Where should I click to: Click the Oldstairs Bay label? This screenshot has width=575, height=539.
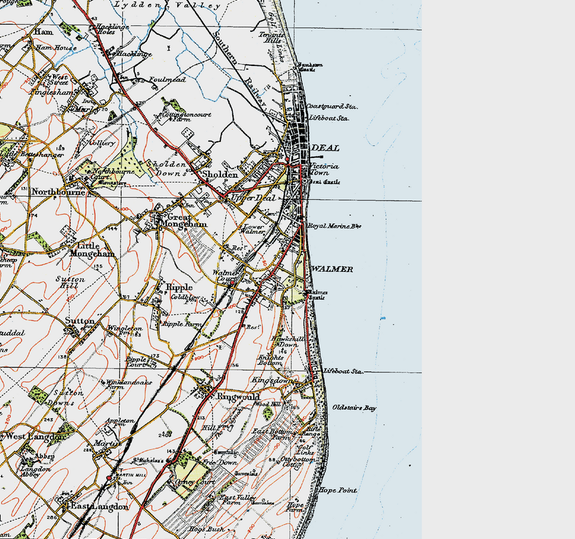pyautogui.click(x=354, y=408)
